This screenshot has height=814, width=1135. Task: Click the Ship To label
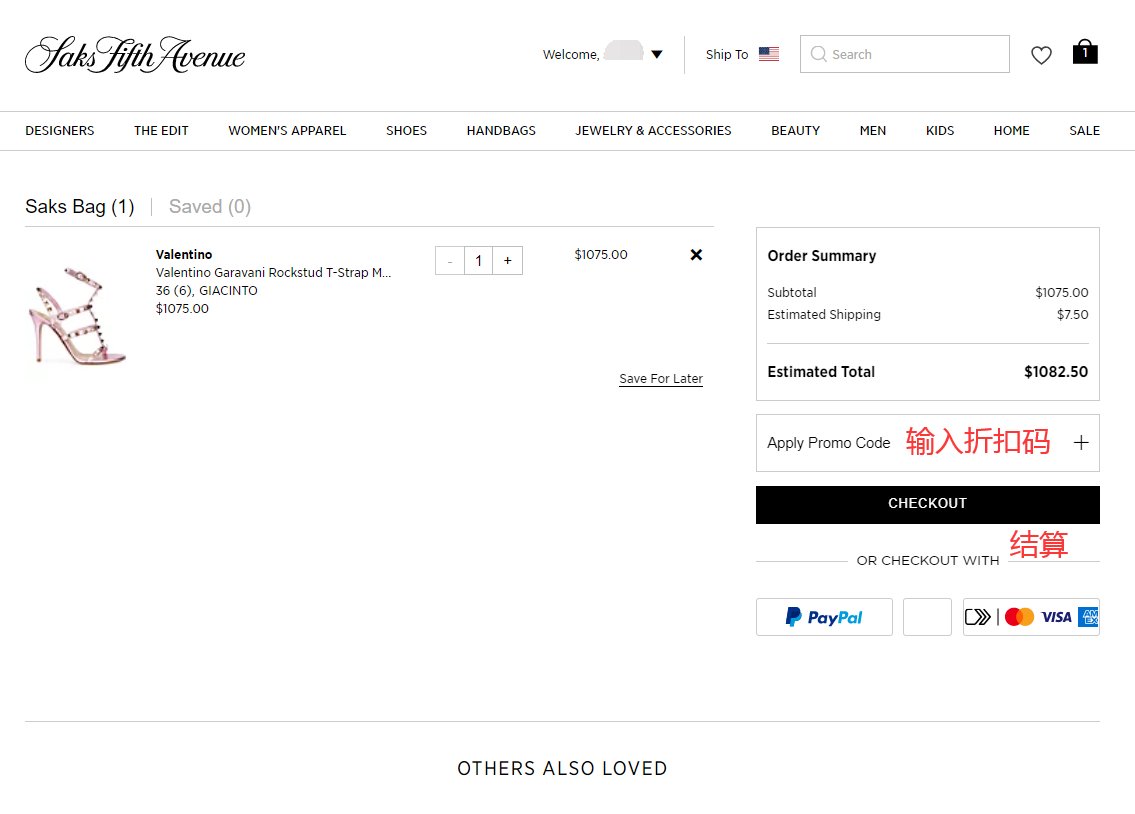point(727,54)
